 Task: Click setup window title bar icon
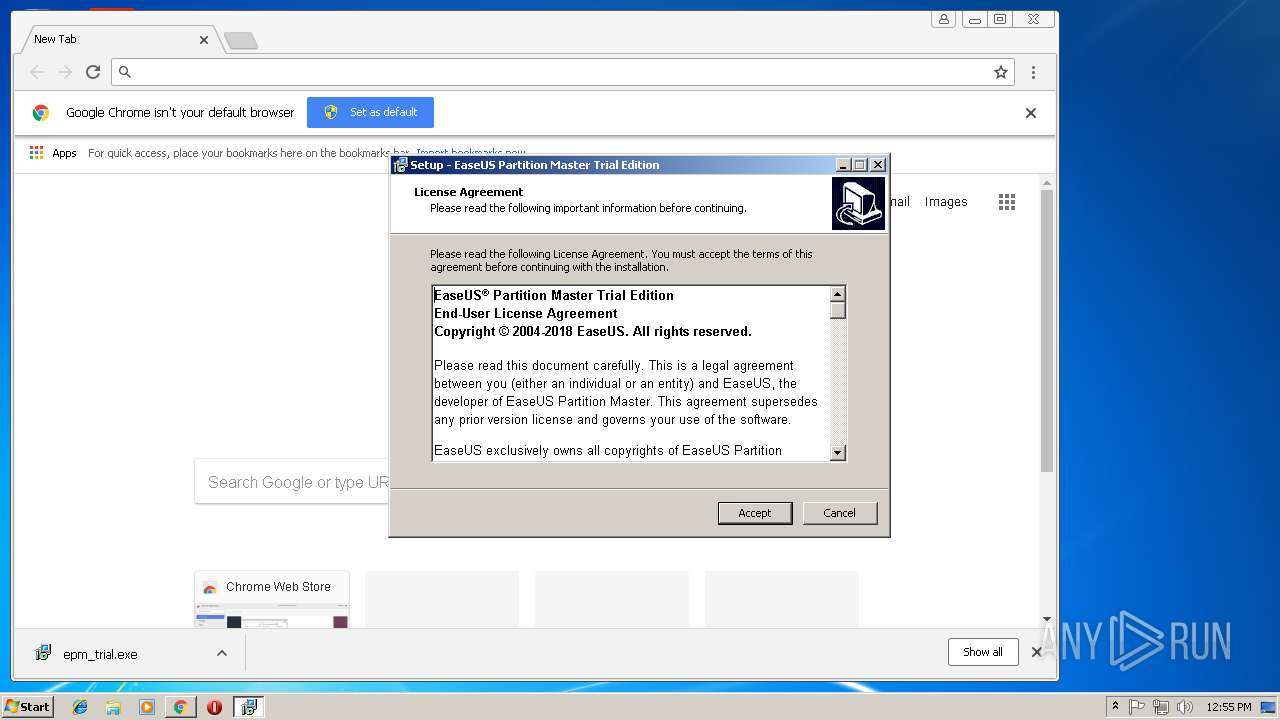pyautogui.click(x=400, y=165)
